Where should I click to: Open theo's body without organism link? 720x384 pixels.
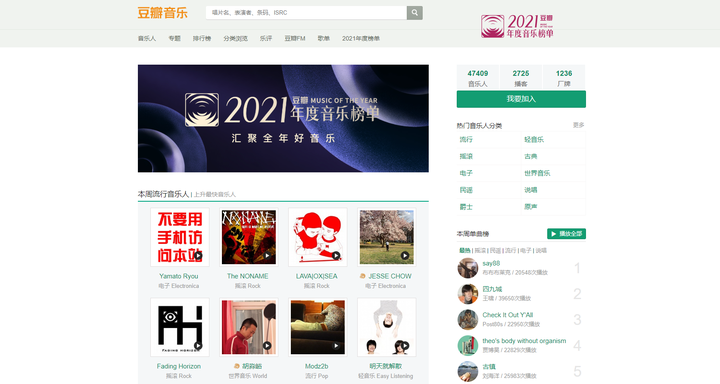tap(524, 341)
